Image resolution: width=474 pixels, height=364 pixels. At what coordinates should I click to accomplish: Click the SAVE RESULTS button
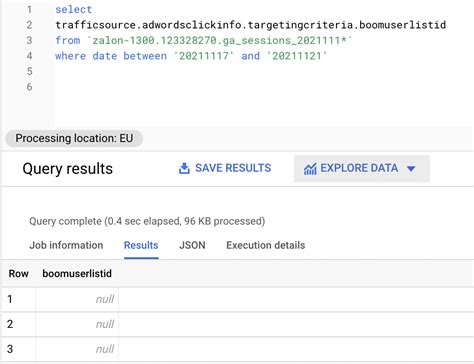[x=225, y=168]
